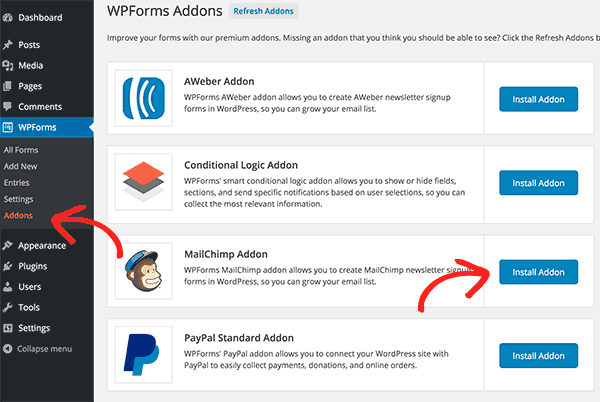Click the Users person icon
Screen dimensions: 600x402
[8, 287]
